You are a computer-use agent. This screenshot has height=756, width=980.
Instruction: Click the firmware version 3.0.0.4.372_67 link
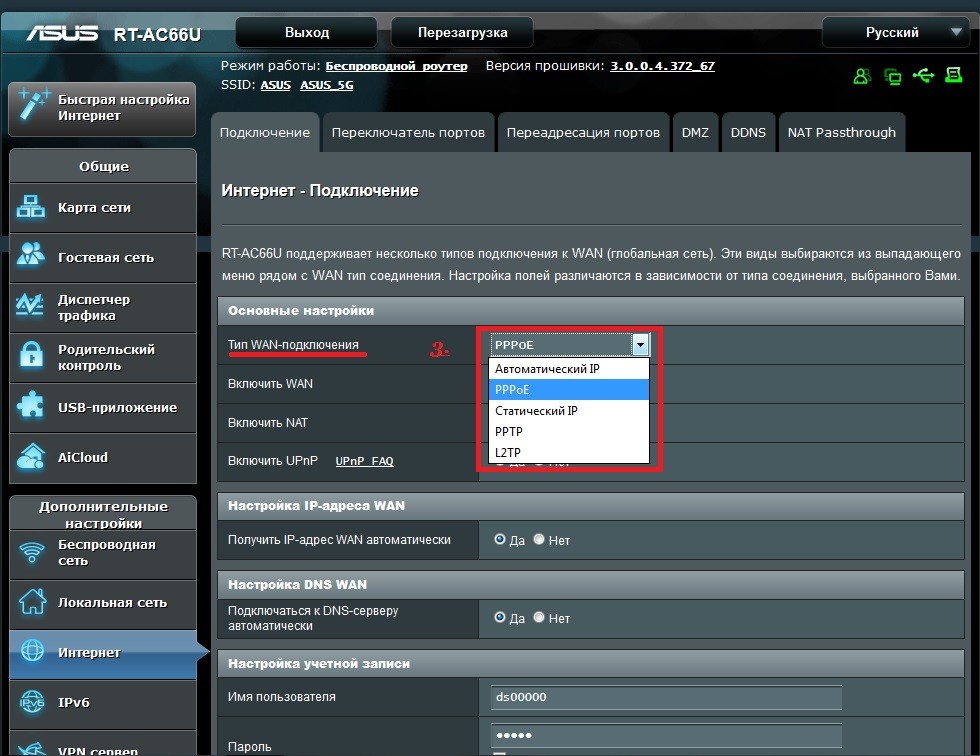(662, 66)
